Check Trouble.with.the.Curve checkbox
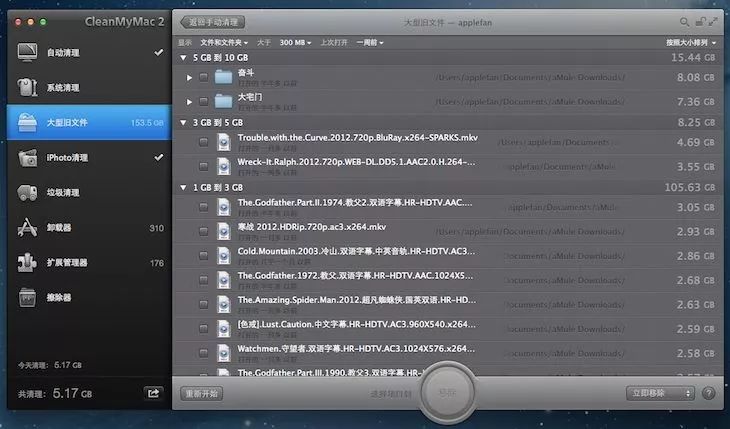The image size is (730, 429). coord(203,142)
